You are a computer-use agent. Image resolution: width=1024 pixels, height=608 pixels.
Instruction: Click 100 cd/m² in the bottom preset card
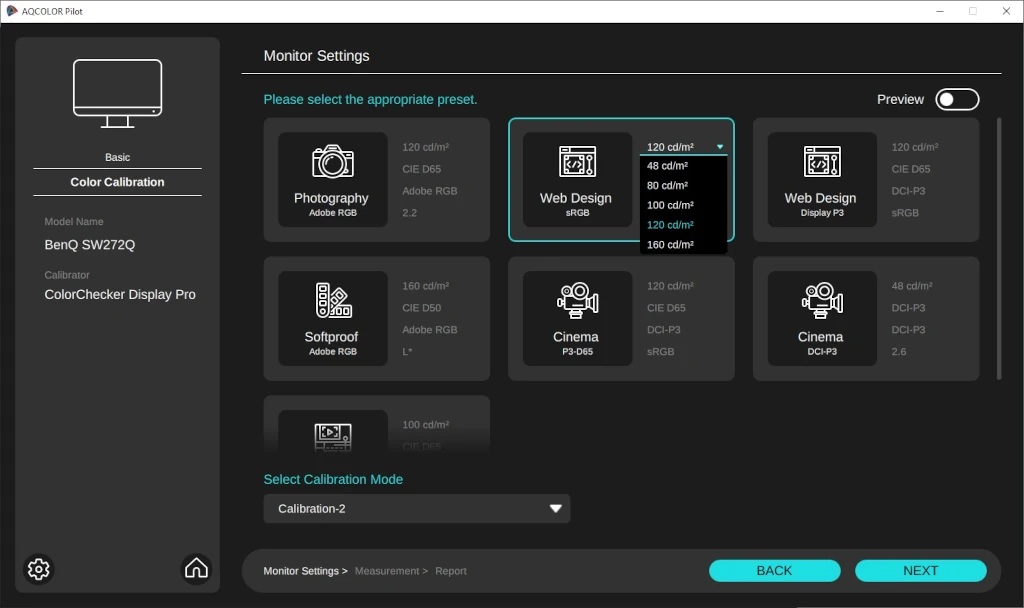425,424
